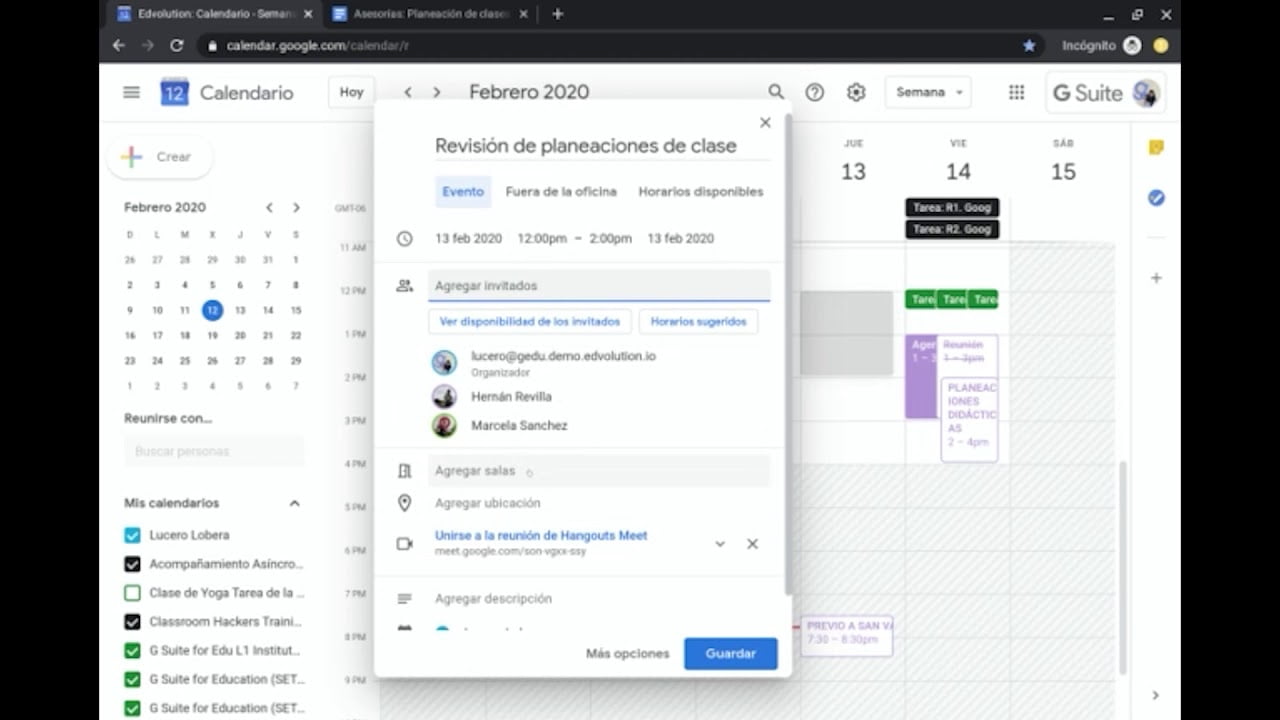1280x720 pixels.
Task: Click the plus add-ons icon in side panel
Action: [x=1156, y=277]
